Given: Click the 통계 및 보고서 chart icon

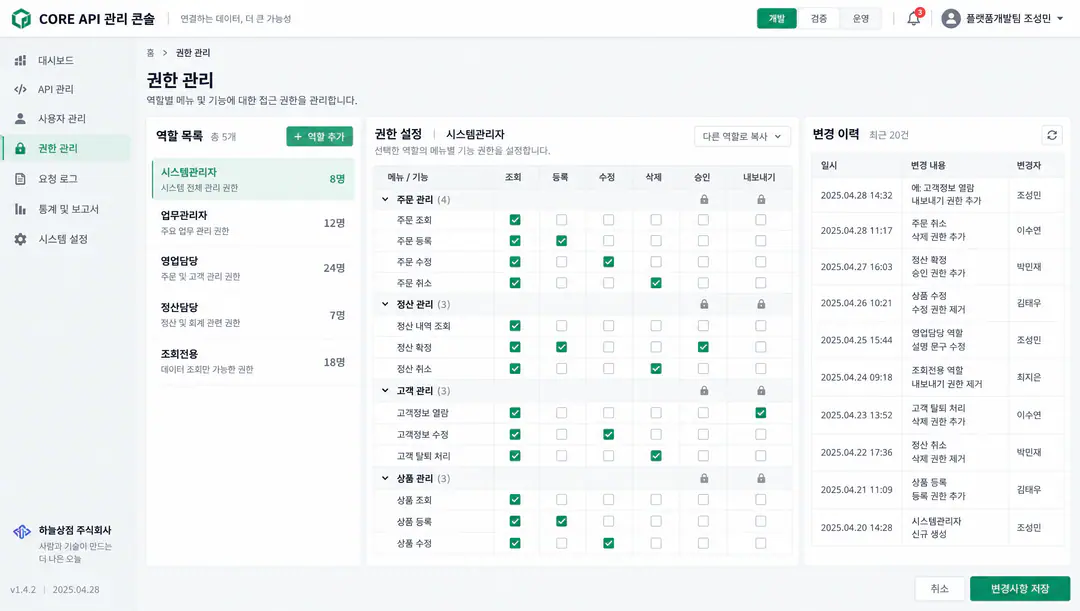Looking at the screenshot, I should 21,209.
